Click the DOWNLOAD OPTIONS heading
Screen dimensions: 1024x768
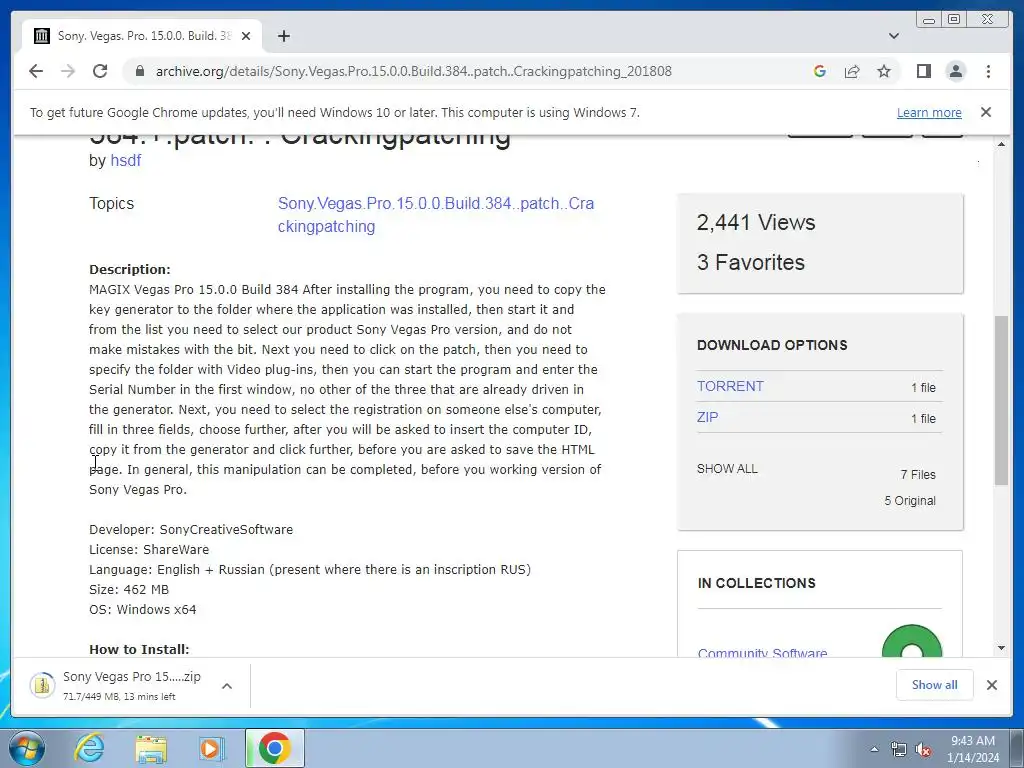click(772, 345)
